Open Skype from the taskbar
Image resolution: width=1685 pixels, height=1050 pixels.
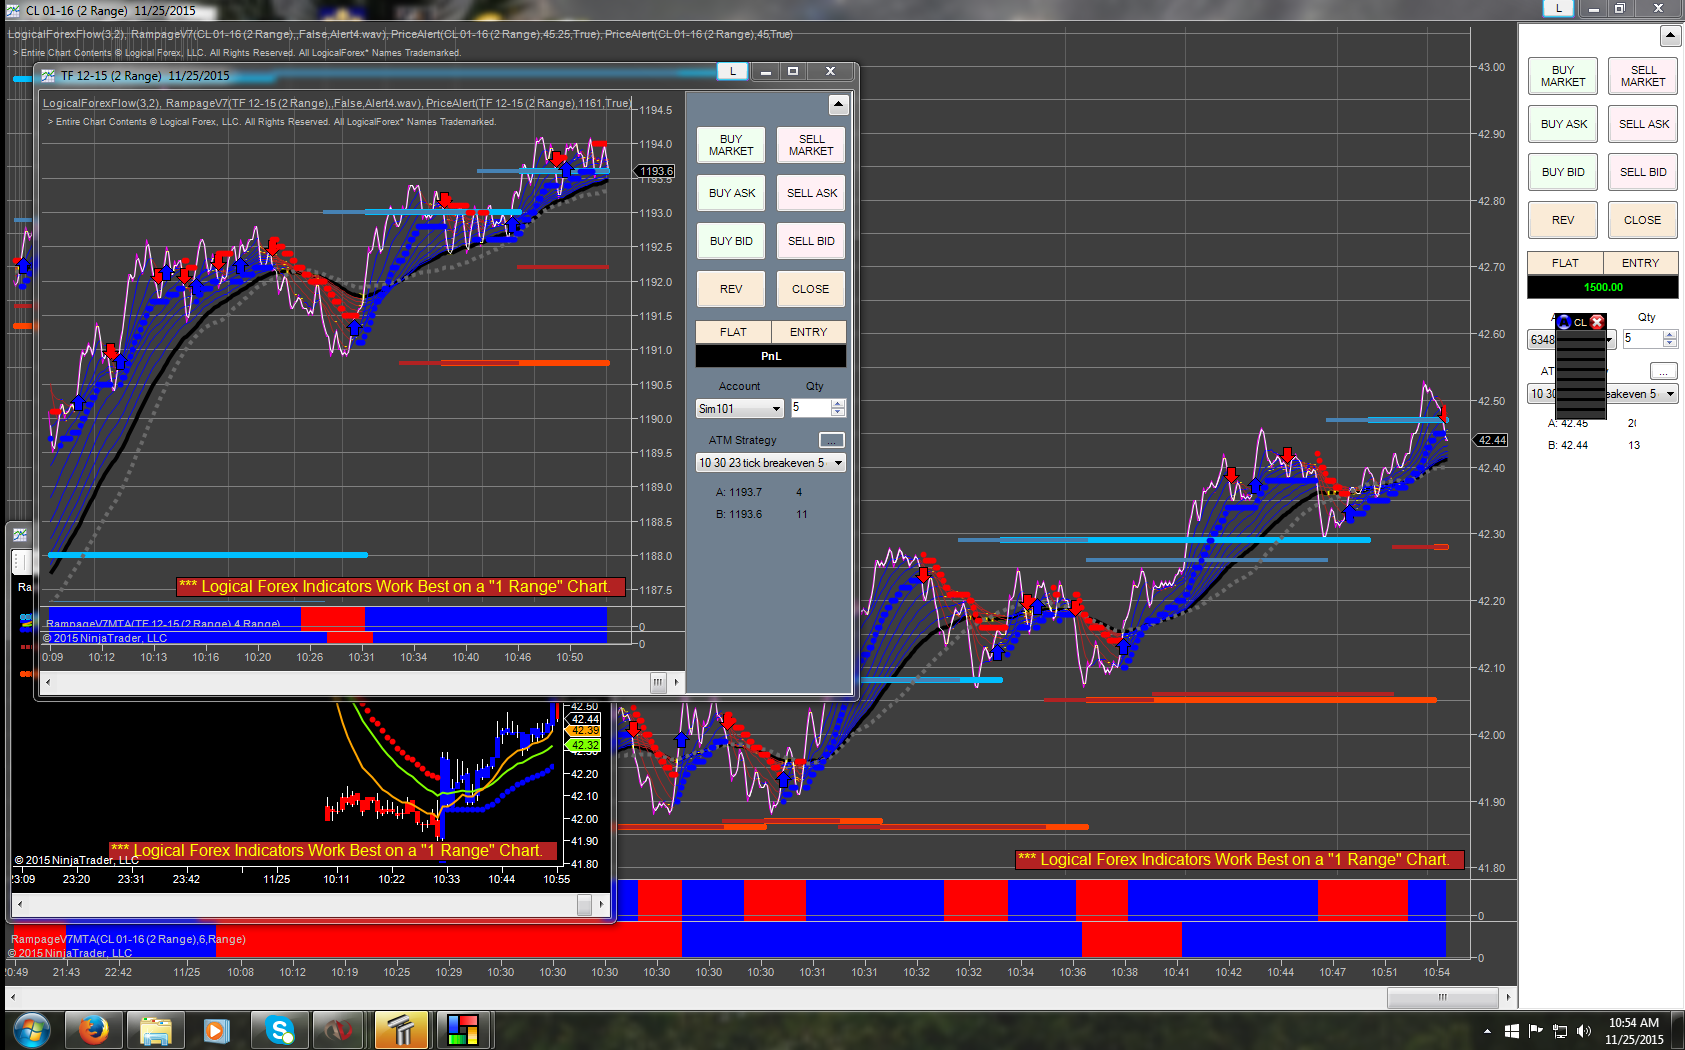coord(279,1029)
